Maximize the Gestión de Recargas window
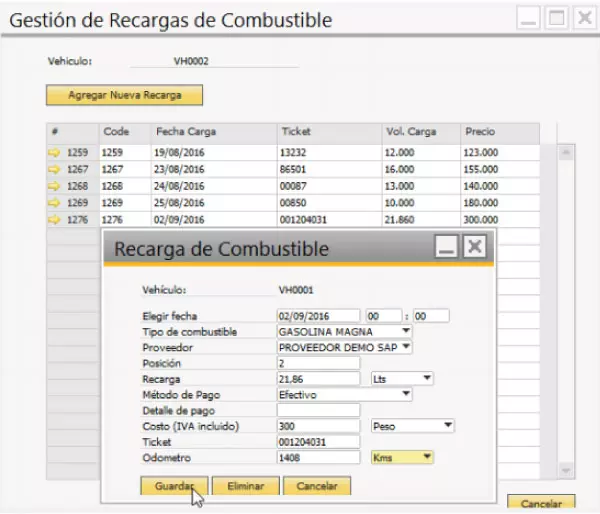 (x=557, y=18)
